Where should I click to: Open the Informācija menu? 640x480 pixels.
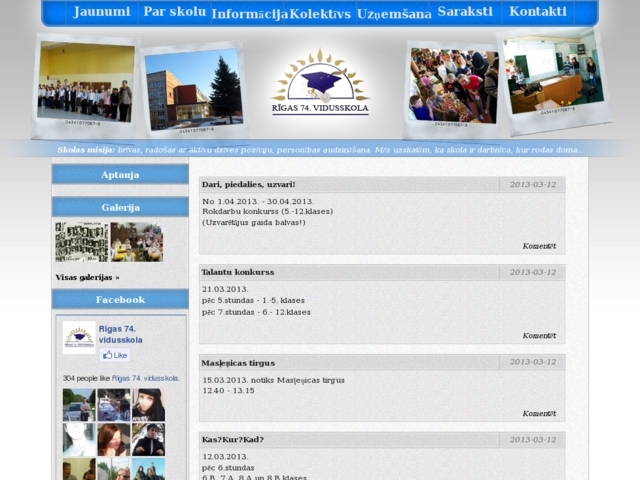coord(249,14)
